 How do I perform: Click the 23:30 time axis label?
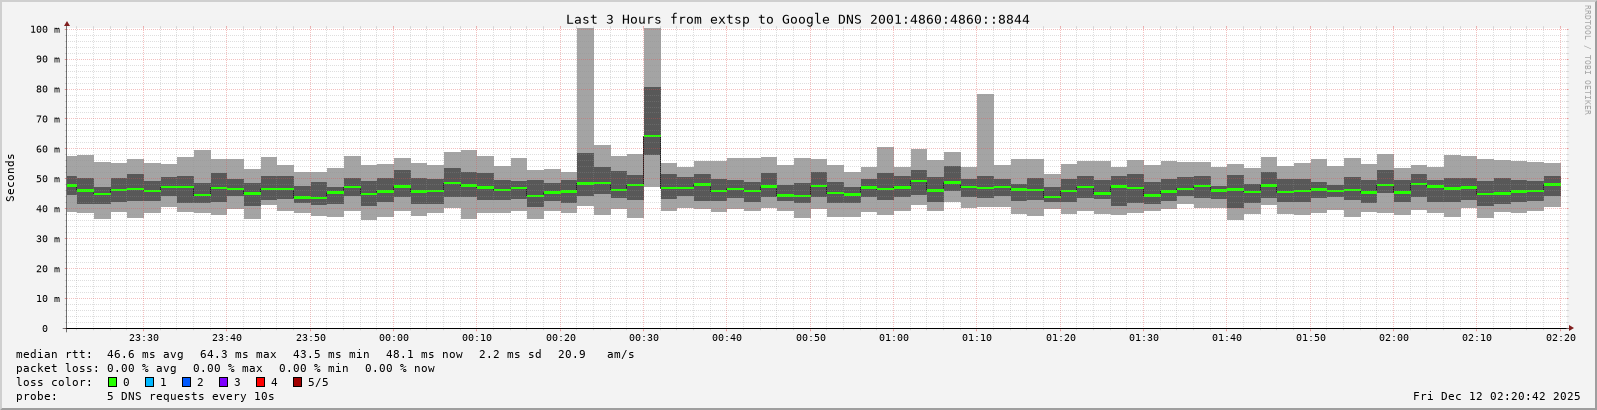[144, 338]
